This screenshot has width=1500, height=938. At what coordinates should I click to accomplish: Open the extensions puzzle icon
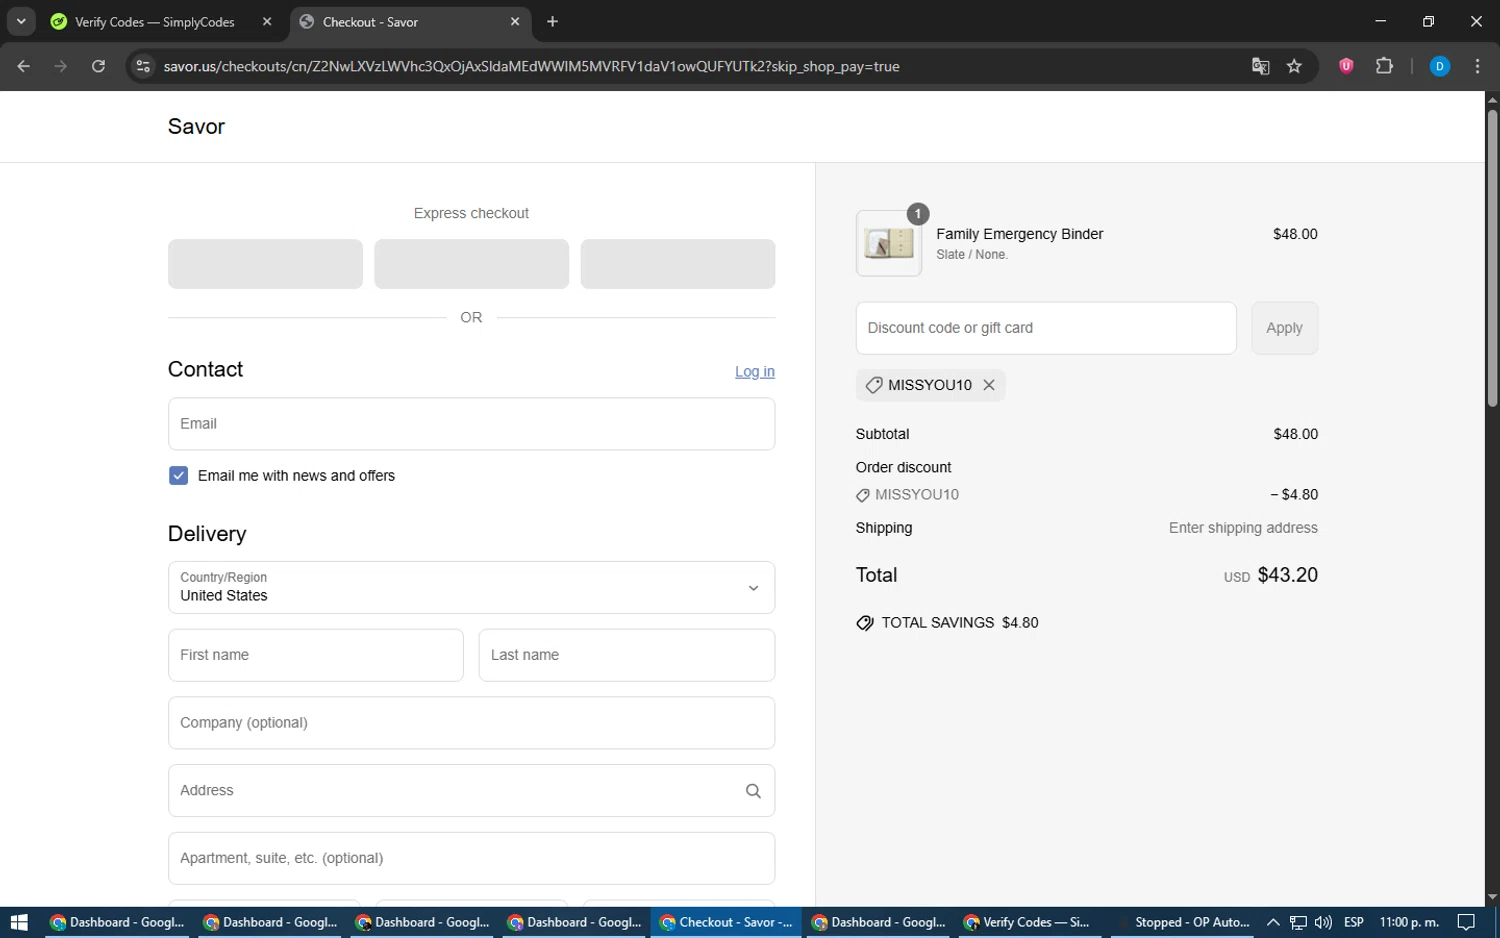(1384, 66)
